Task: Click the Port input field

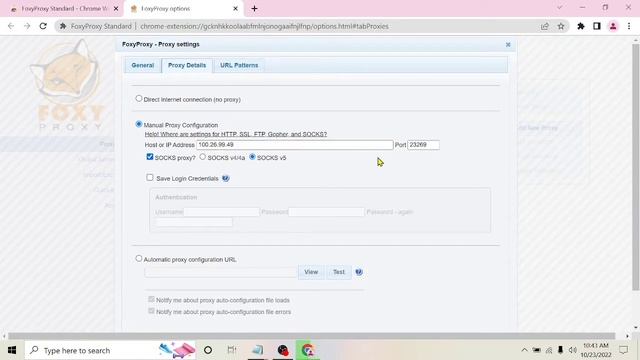Action: coord(423,145)
